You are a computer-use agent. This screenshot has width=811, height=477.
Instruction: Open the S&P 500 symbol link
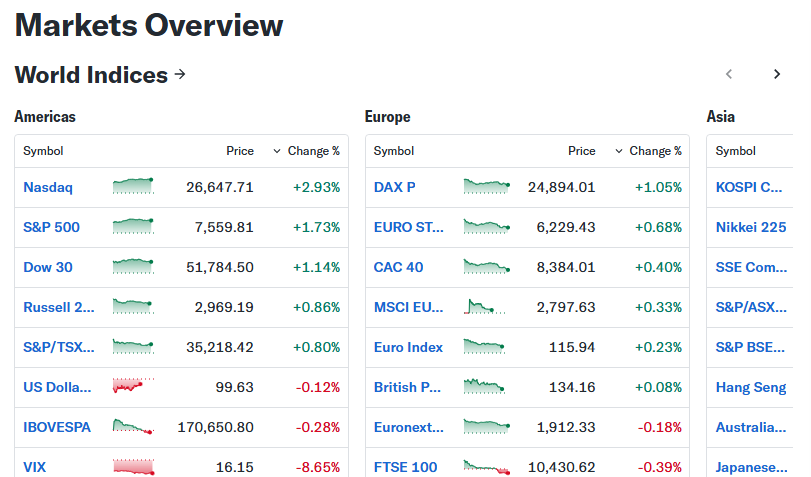click(51, 227)
